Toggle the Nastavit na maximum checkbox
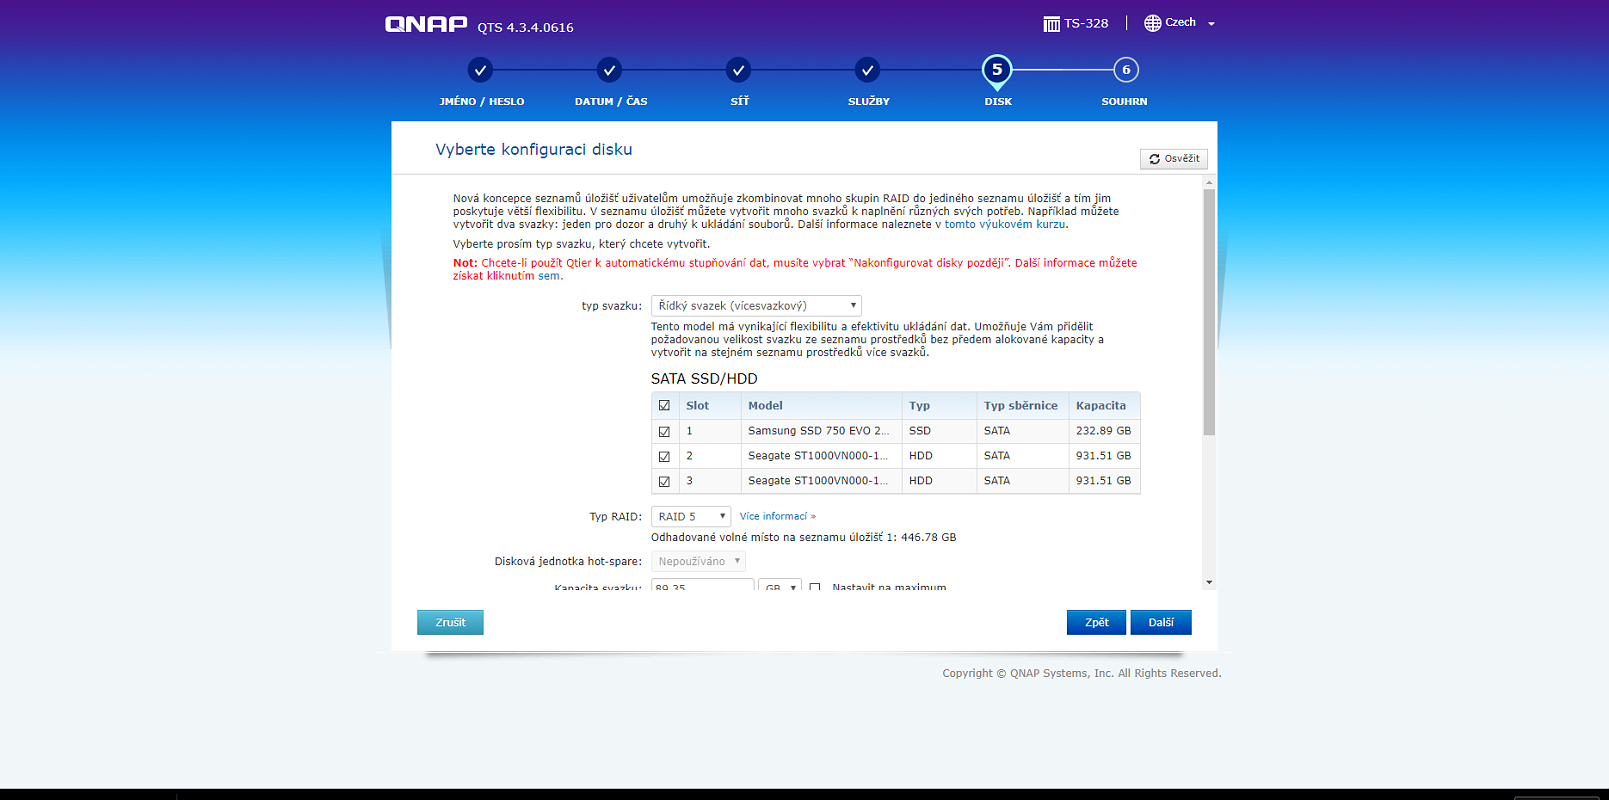Screen dimensions: 1609x800 coord(815,587)
